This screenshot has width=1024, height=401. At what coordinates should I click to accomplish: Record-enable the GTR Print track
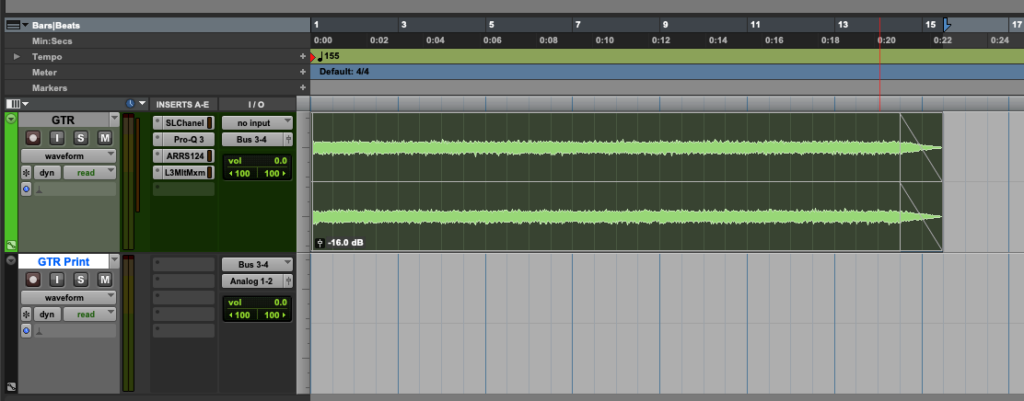[x=33, y=280]
